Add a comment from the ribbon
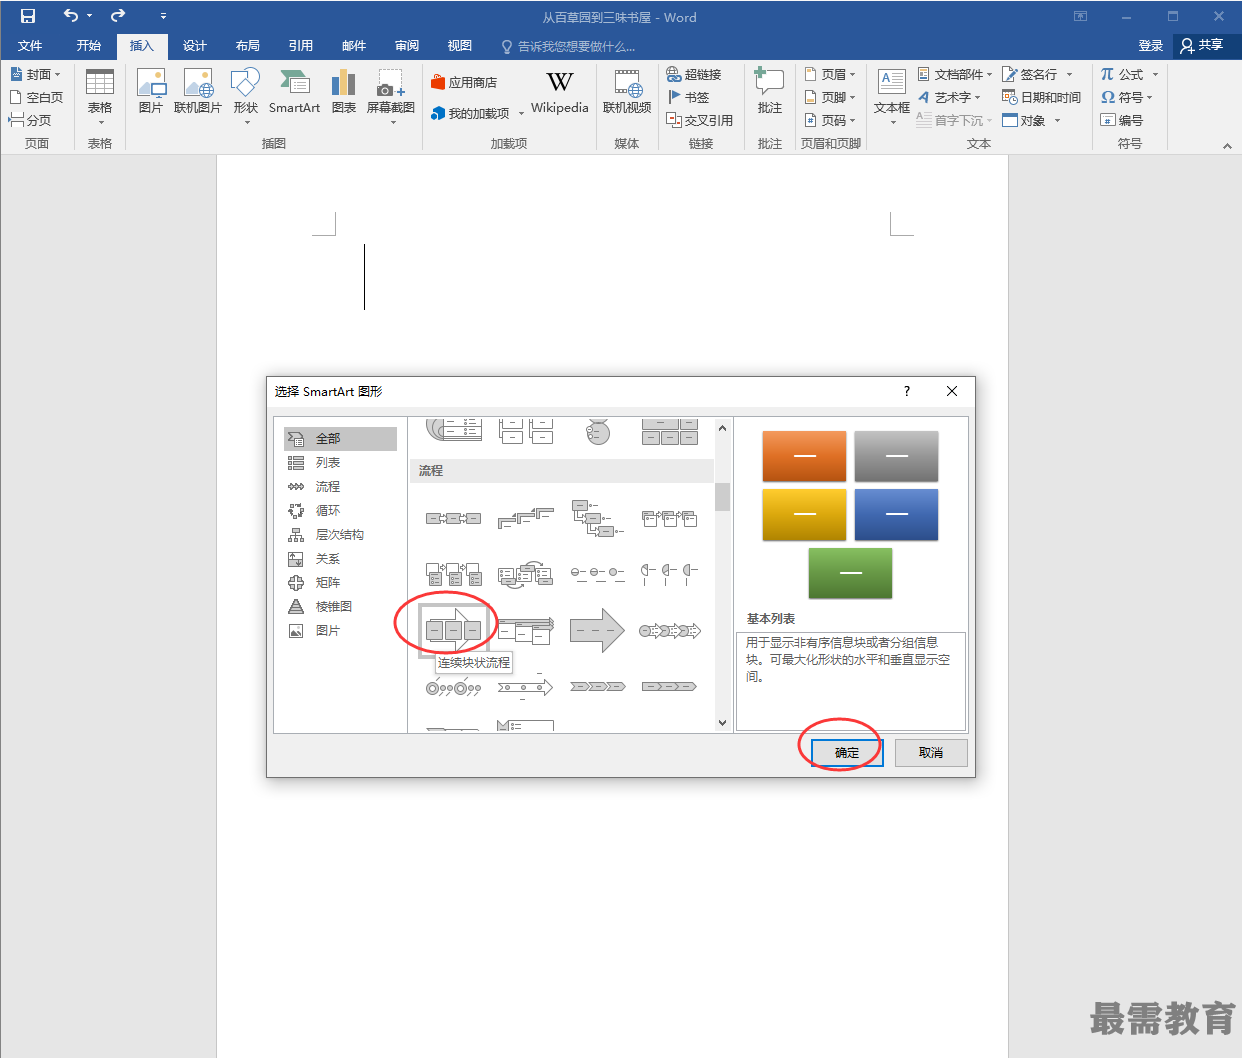Screen dimensions: 1242x1058 coord(770,92)
